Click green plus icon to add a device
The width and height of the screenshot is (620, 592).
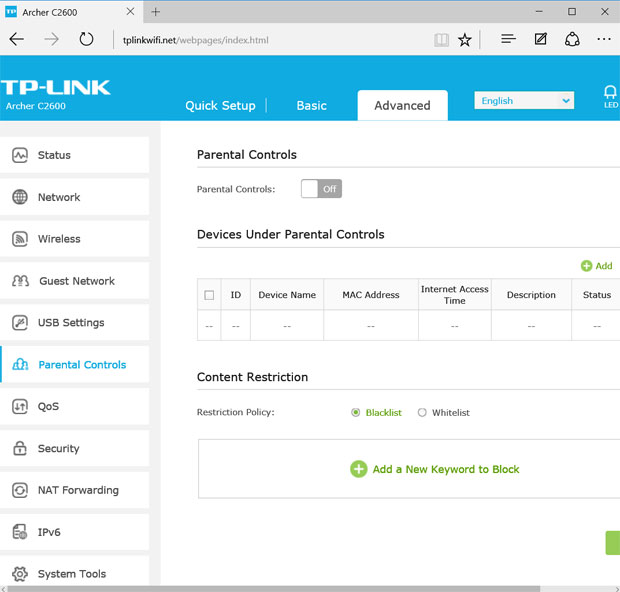coord(586,266)
